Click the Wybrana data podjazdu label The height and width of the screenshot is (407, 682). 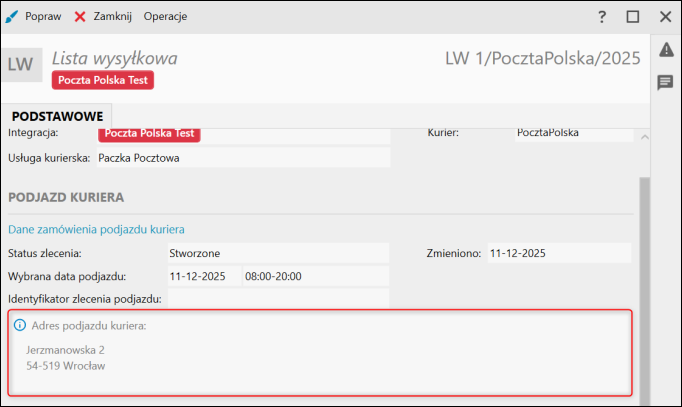point(67,277)
